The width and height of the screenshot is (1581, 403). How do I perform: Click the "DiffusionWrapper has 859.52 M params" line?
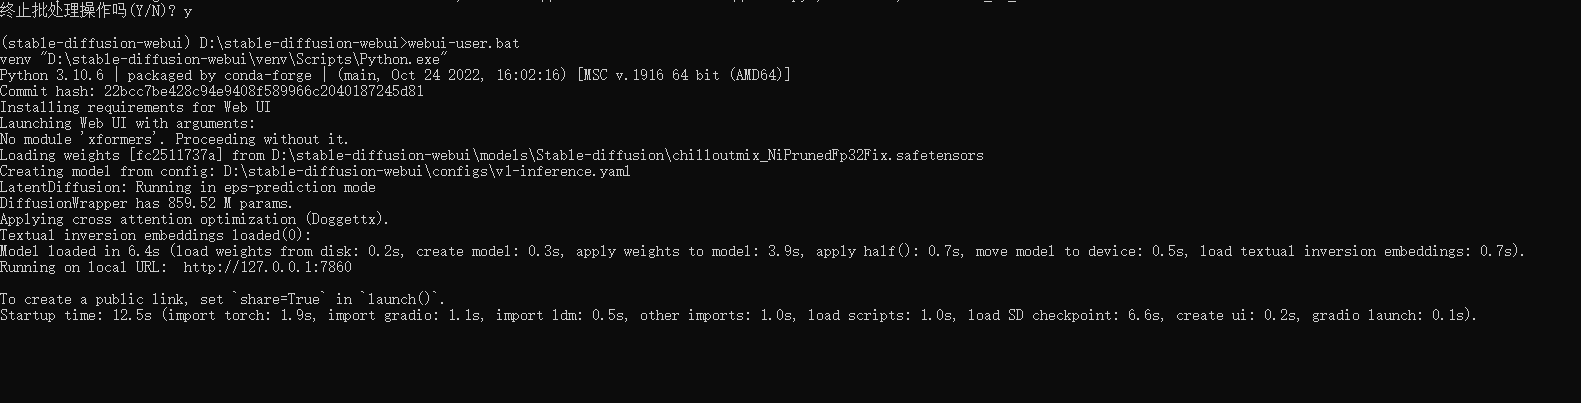tap(147, 203)
